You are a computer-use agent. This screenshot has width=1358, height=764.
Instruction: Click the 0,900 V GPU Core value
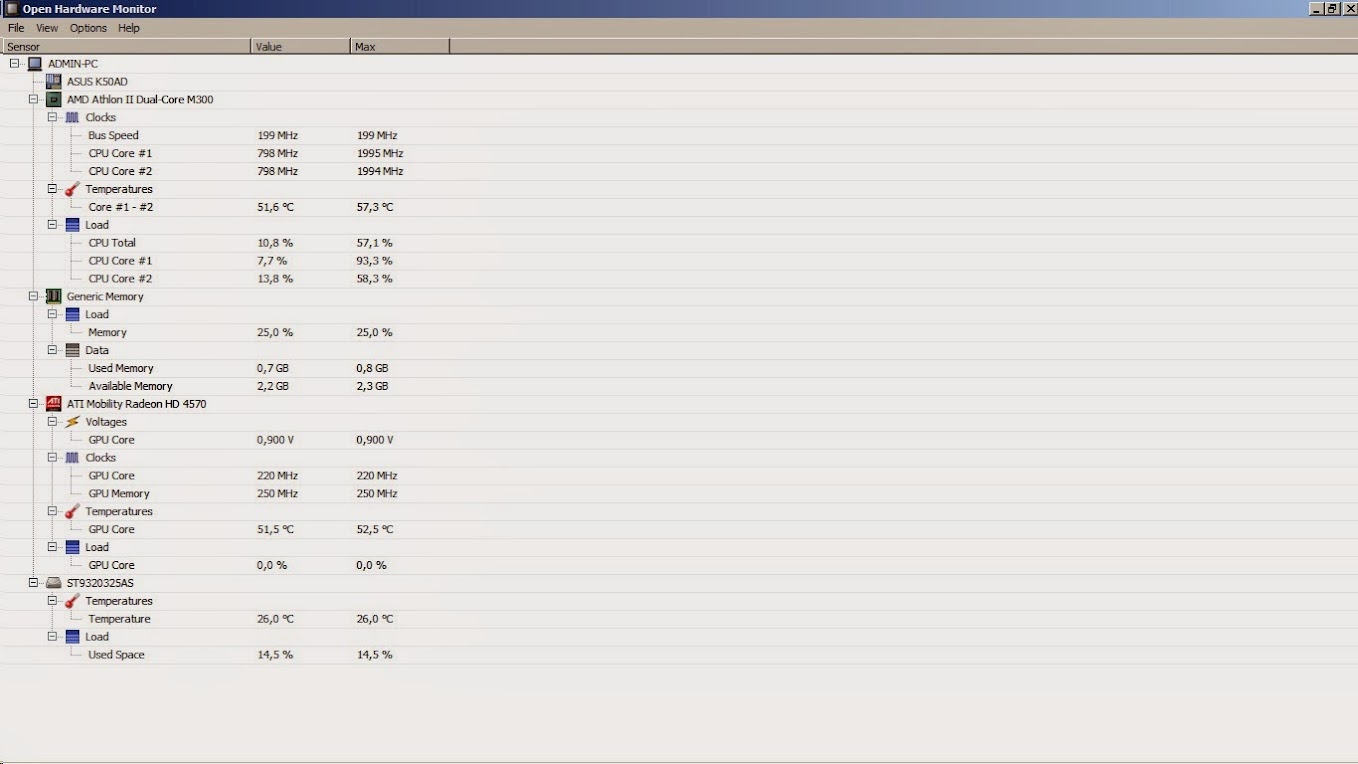tap(275, 440)
